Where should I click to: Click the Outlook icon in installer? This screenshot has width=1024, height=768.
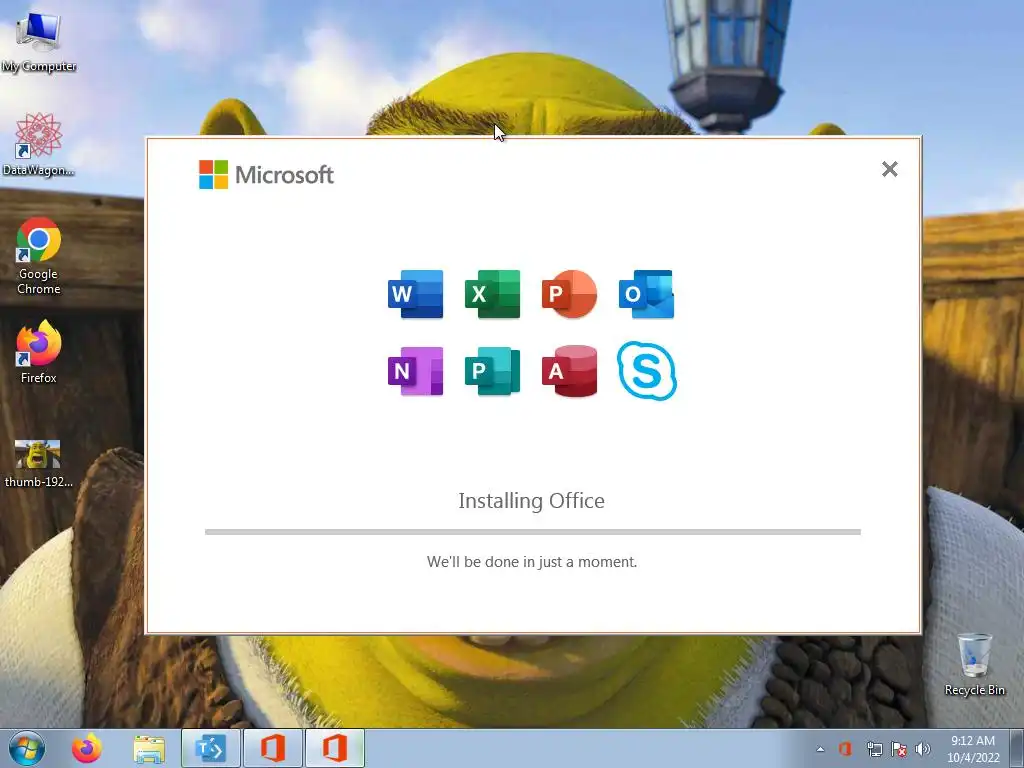pos(647,294)
